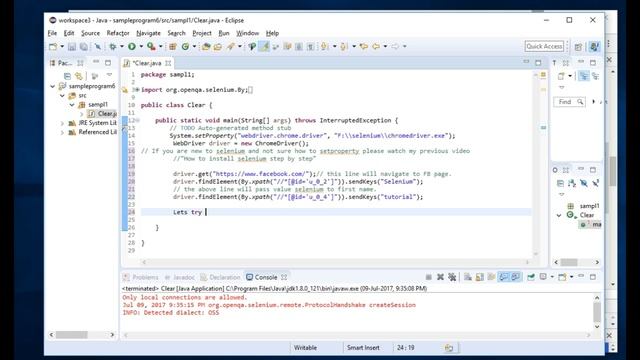This screenshot has height=360, width=640.
Task: Click the New Java Class toolbar icon
Action: (185, 47)
